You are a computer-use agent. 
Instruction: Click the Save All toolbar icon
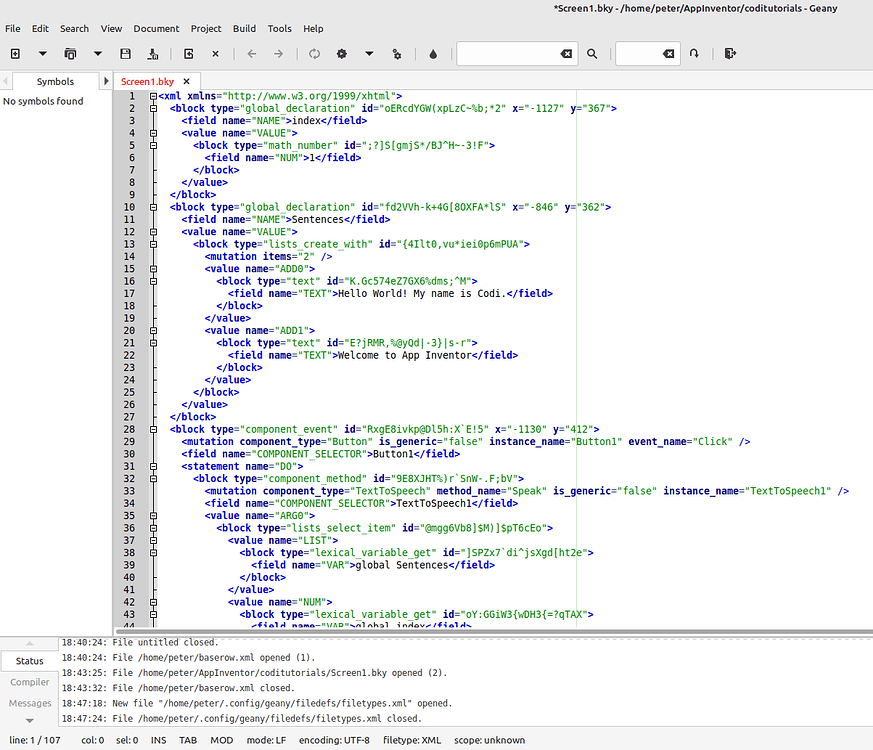[153, 53]
